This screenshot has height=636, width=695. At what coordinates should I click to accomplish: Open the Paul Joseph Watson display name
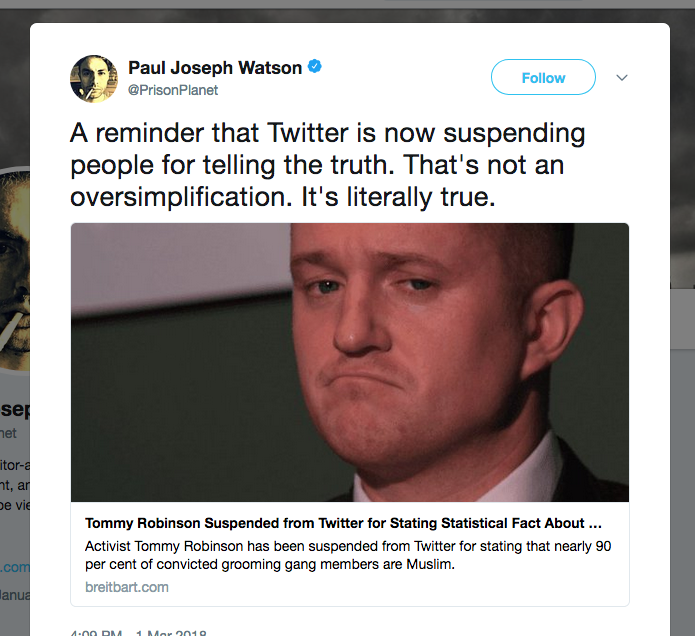click(215, 68)
